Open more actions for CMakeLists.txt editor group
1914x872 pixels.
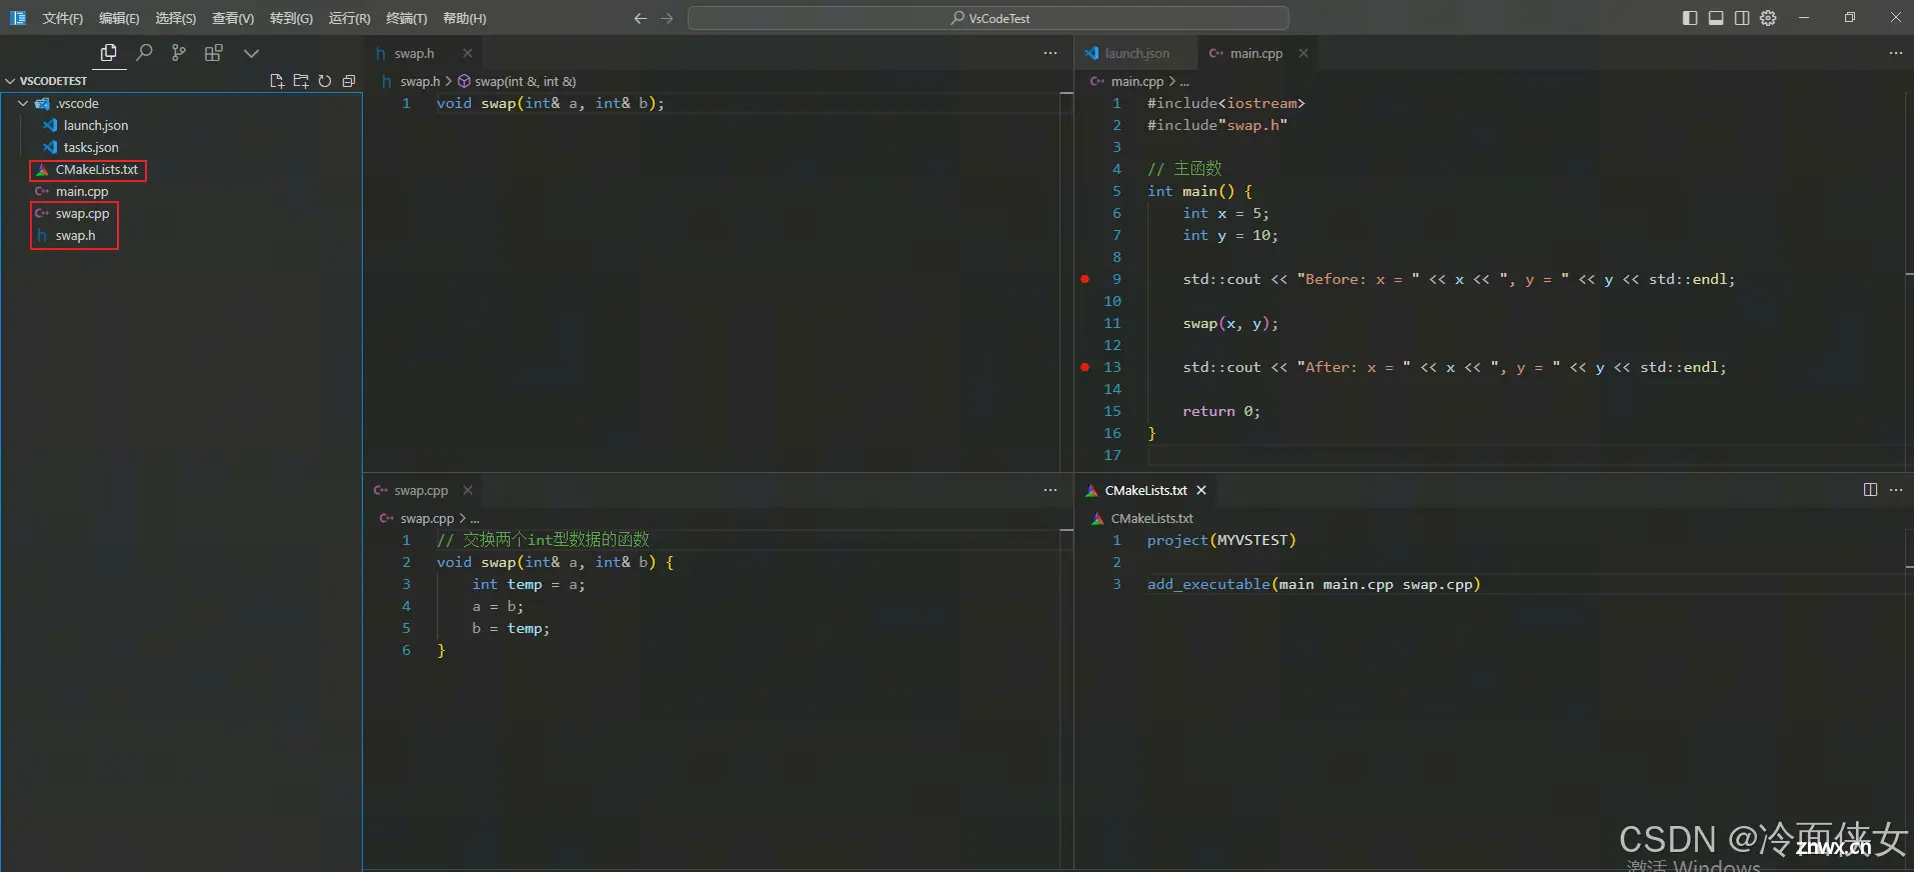click(1895, 490)
